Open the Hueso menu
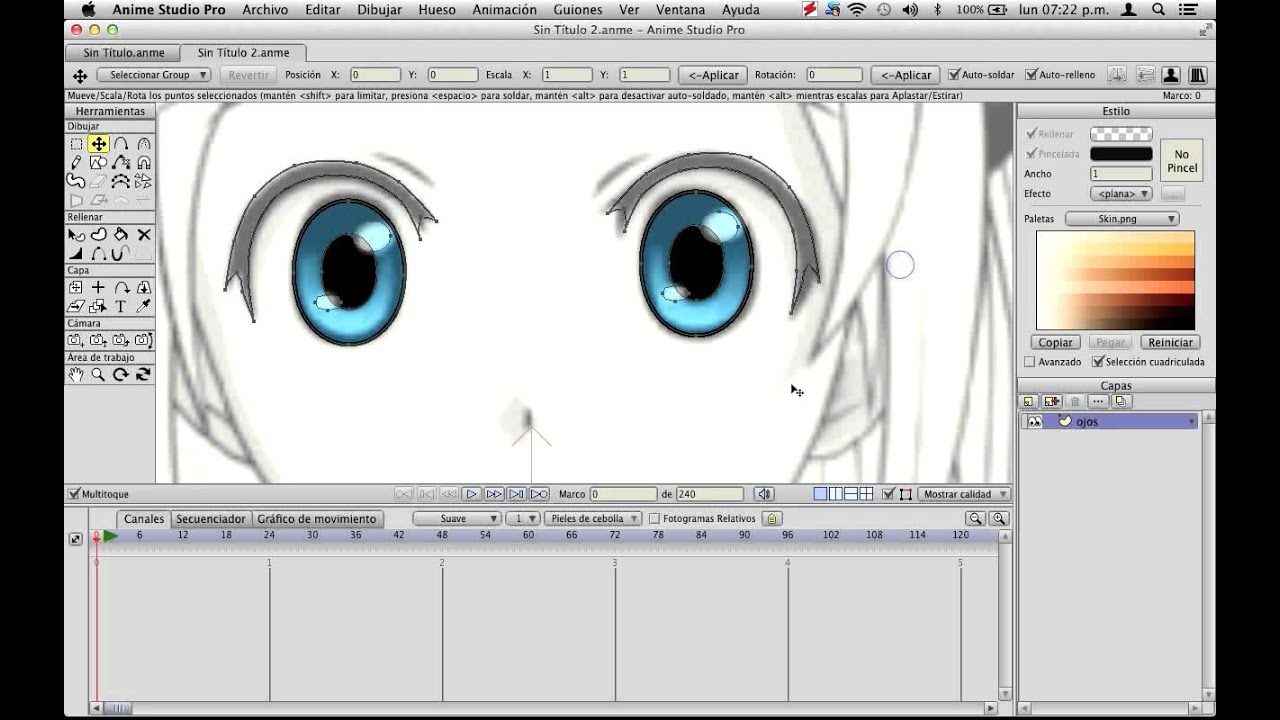 point(437,10)
